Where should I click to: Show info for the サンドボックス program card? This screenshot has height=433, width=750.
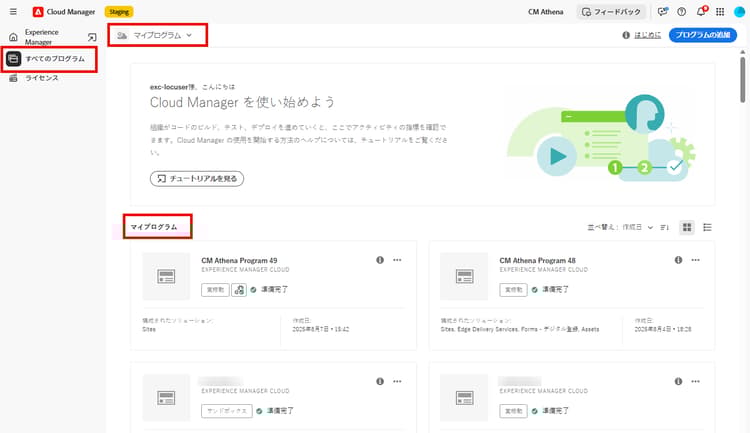click(380, 381)
